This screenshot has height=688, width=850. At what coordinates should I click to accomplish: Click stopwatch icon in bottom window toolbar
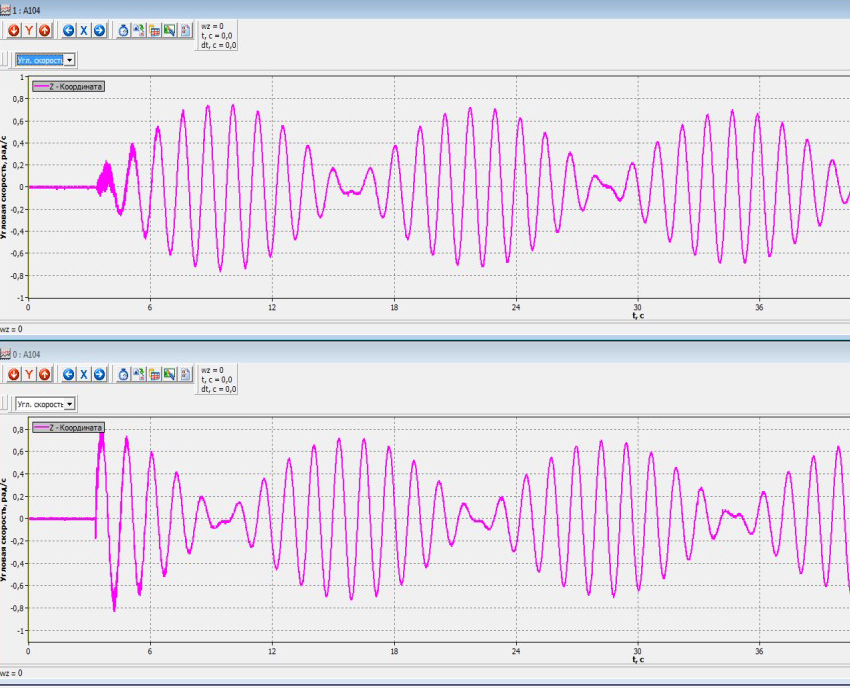123,374
